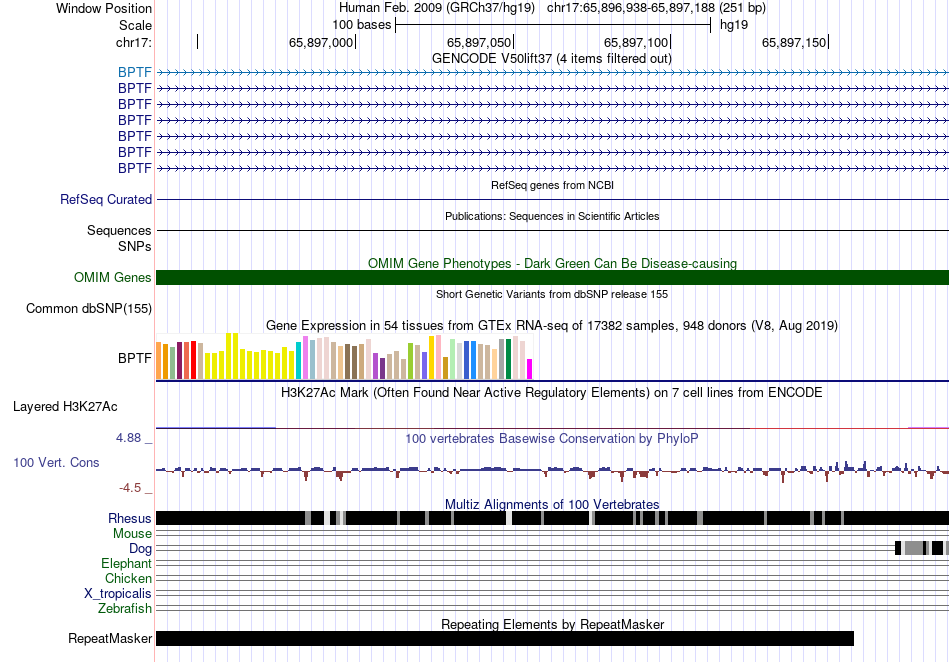Screen dimensions: 950x662
Task: Click the PhyloP conservation wiggle graph
Action: [553, 470]
